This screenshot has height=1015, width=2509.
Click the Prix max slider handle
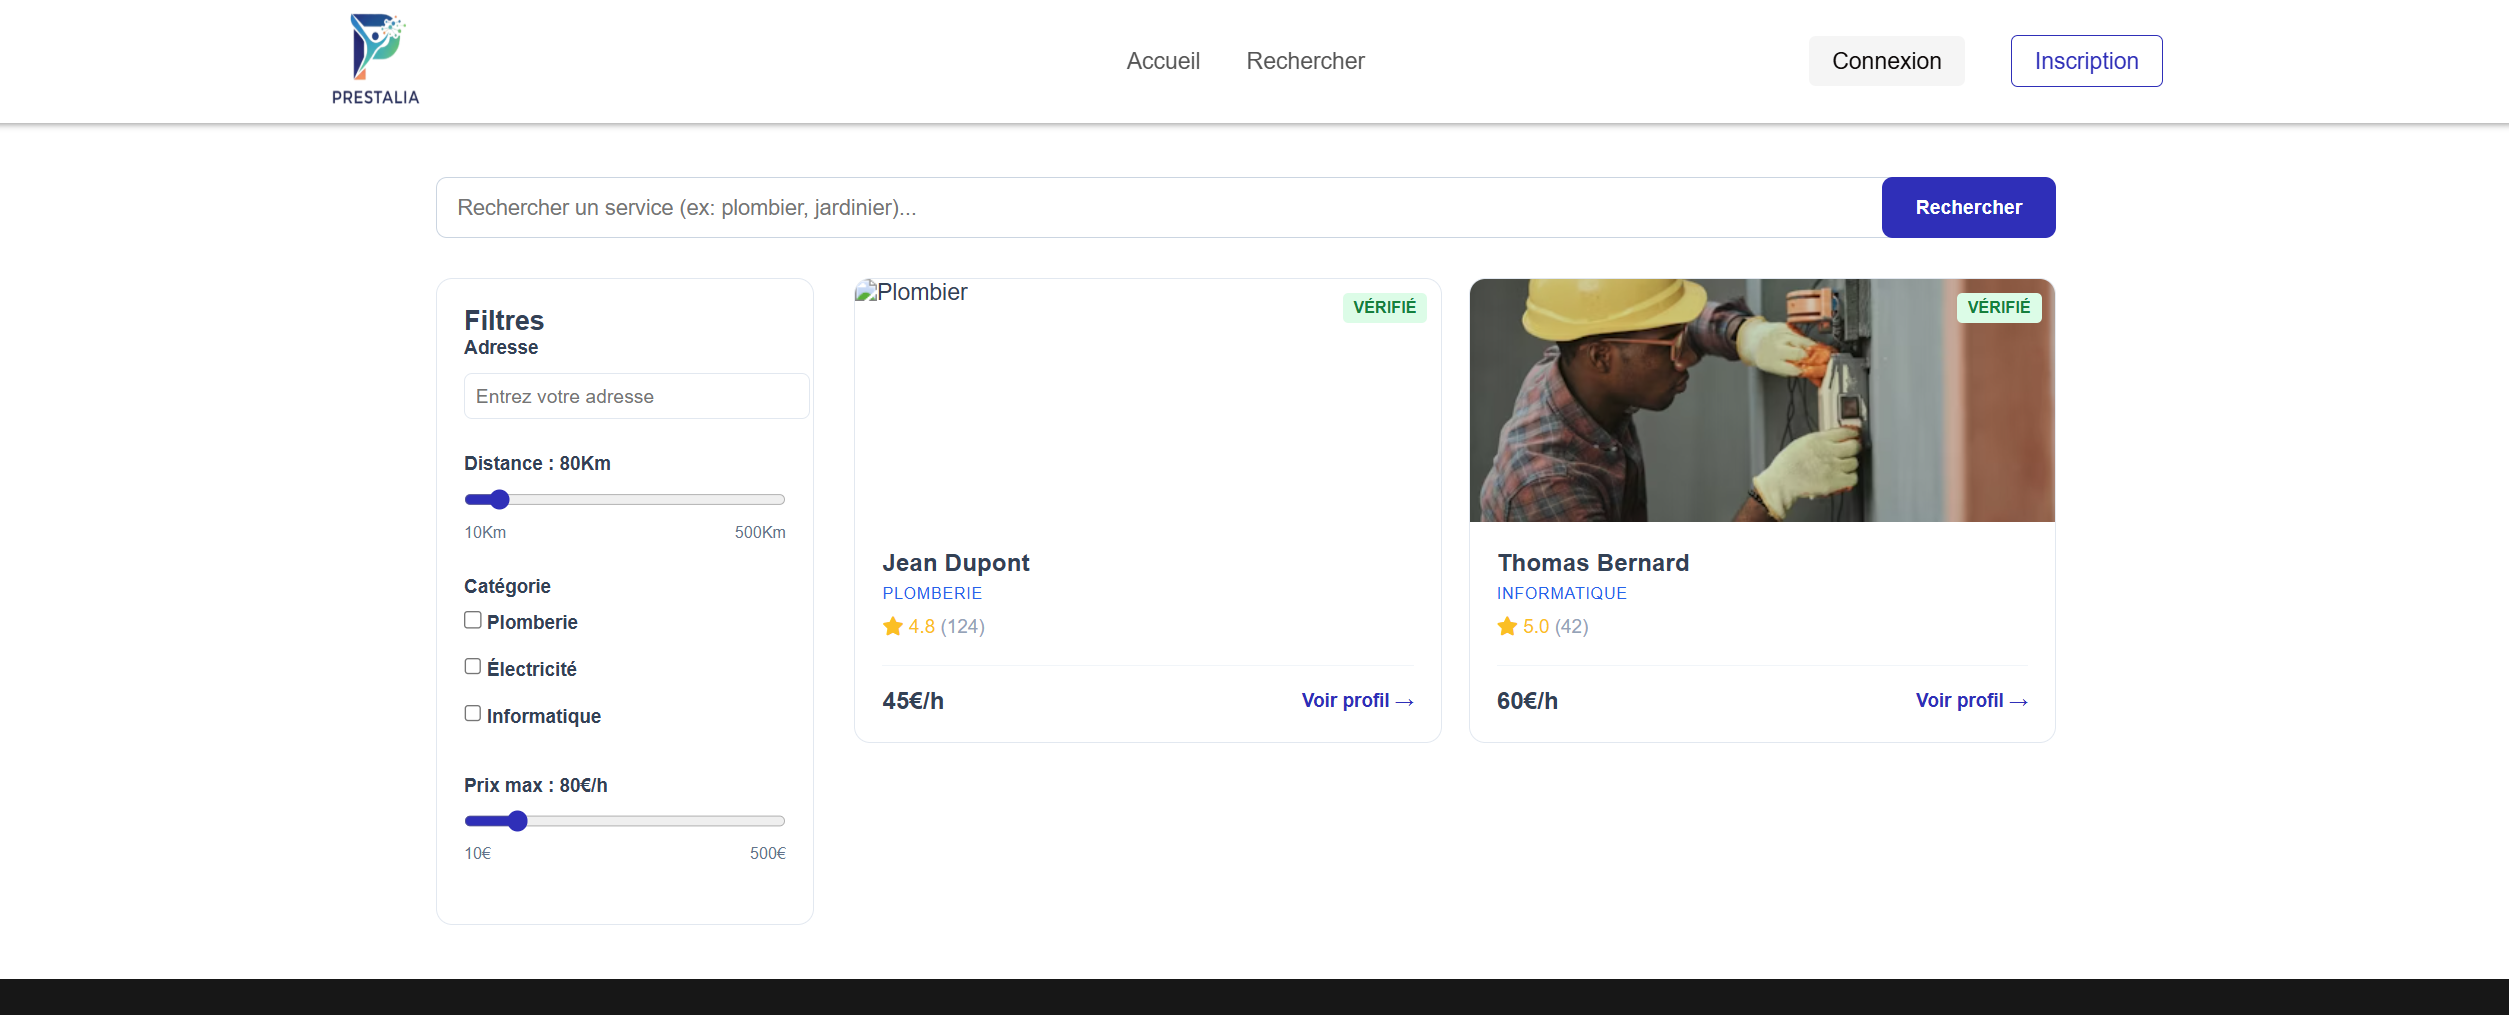[x=517, y=822]
